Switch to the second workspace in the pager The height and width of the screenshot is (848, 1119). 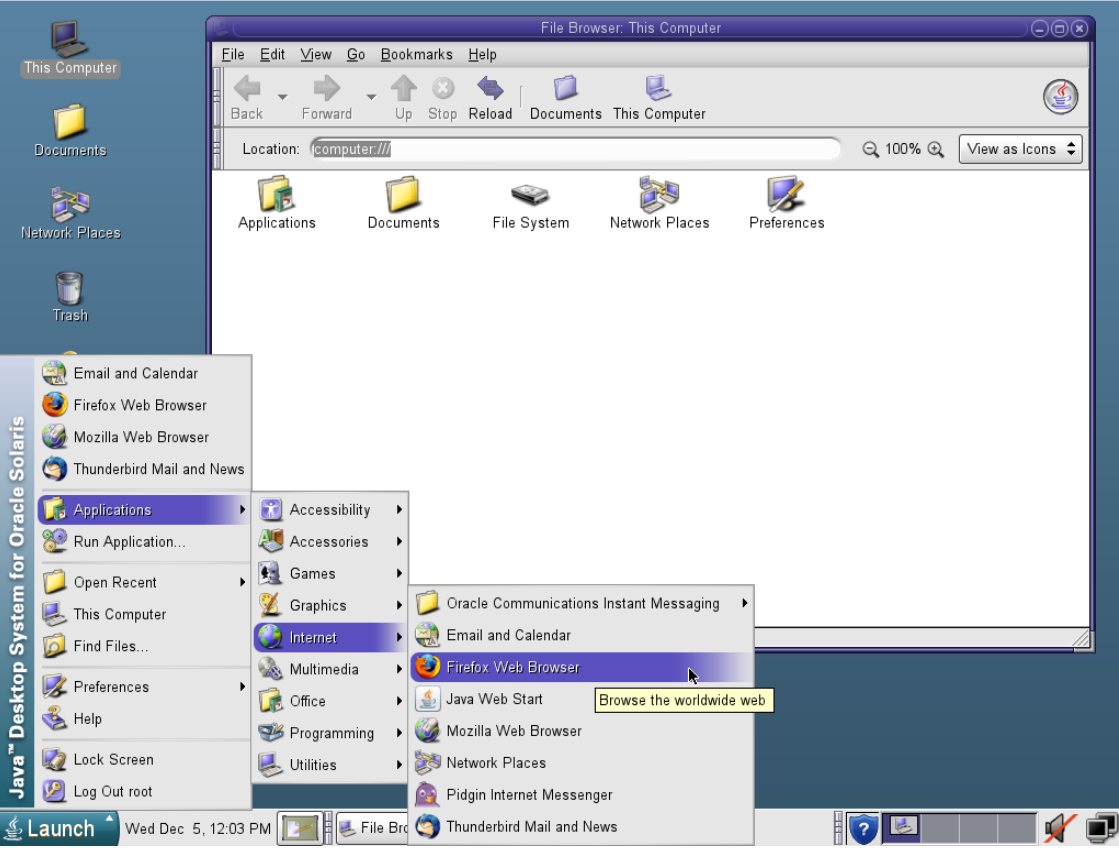(939, 828)
